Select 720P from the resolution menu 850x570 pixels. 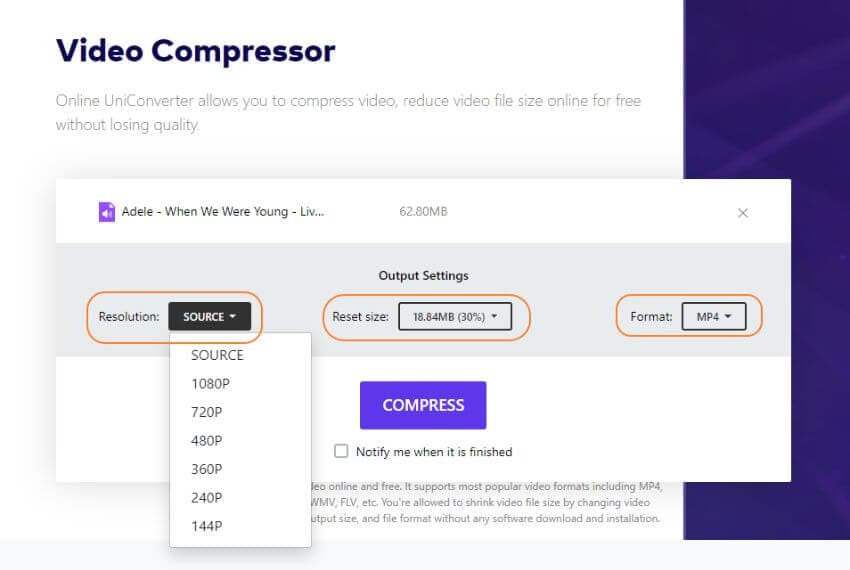pyautogui.click(x=206, y=412)
